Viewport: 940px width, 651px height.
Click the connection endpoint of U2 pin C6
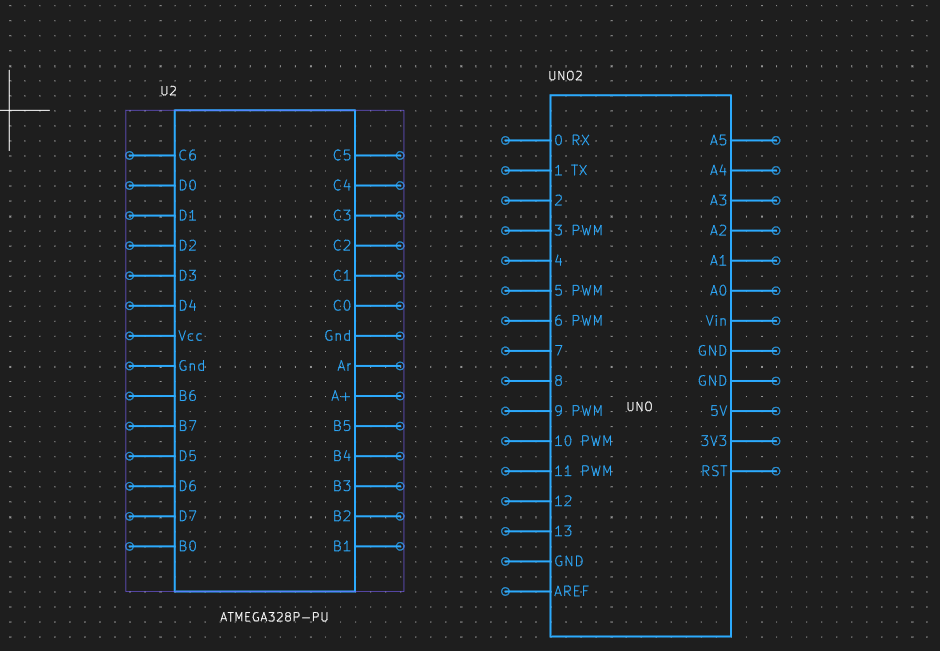point(129,155)
